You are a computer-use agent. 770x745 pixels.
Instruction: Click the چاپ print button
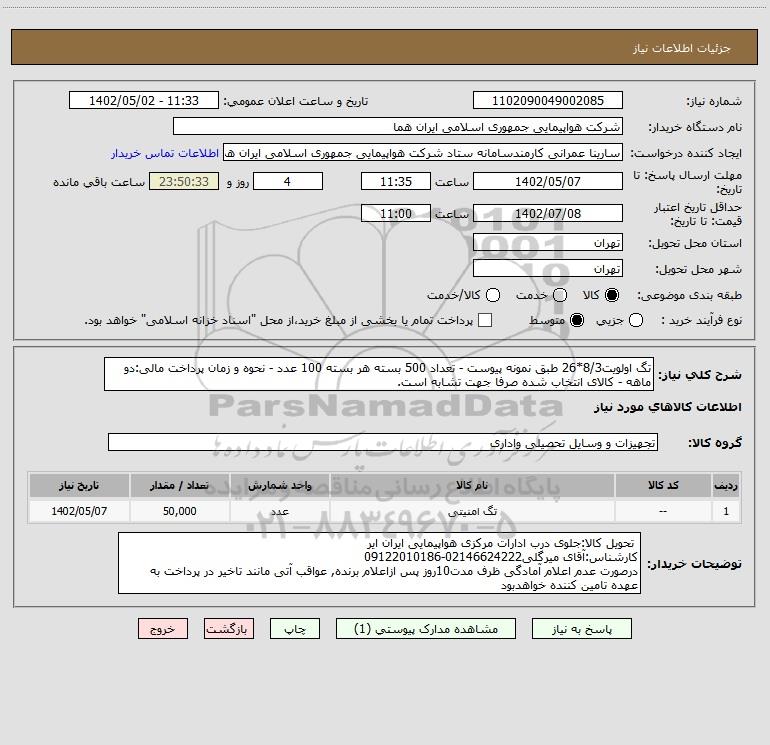pyautogui.click(x=295, y=629)
